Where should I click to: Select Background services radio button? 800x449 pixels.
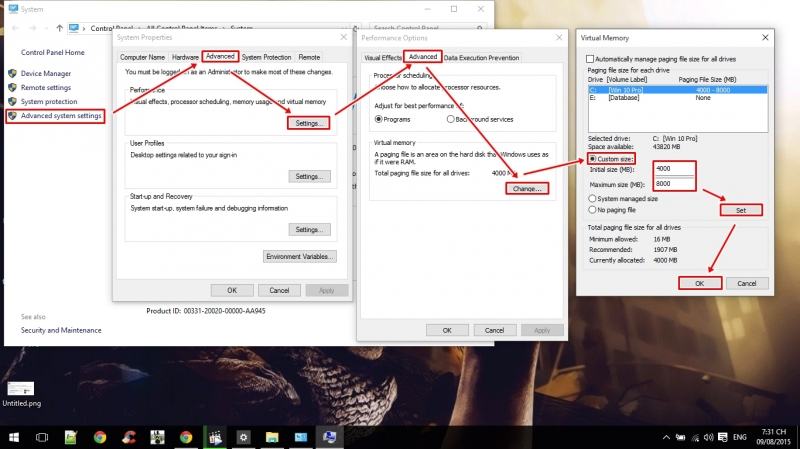pos(449,118)
